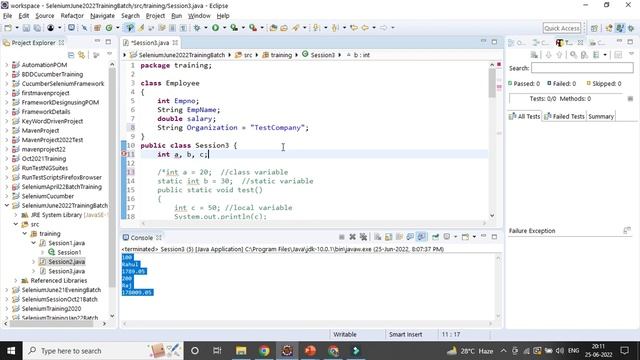The height and width of the screenshot is (360, 640).
Task: Click Open Console icon in Console toolbar
Action: [x=465, y=237]
